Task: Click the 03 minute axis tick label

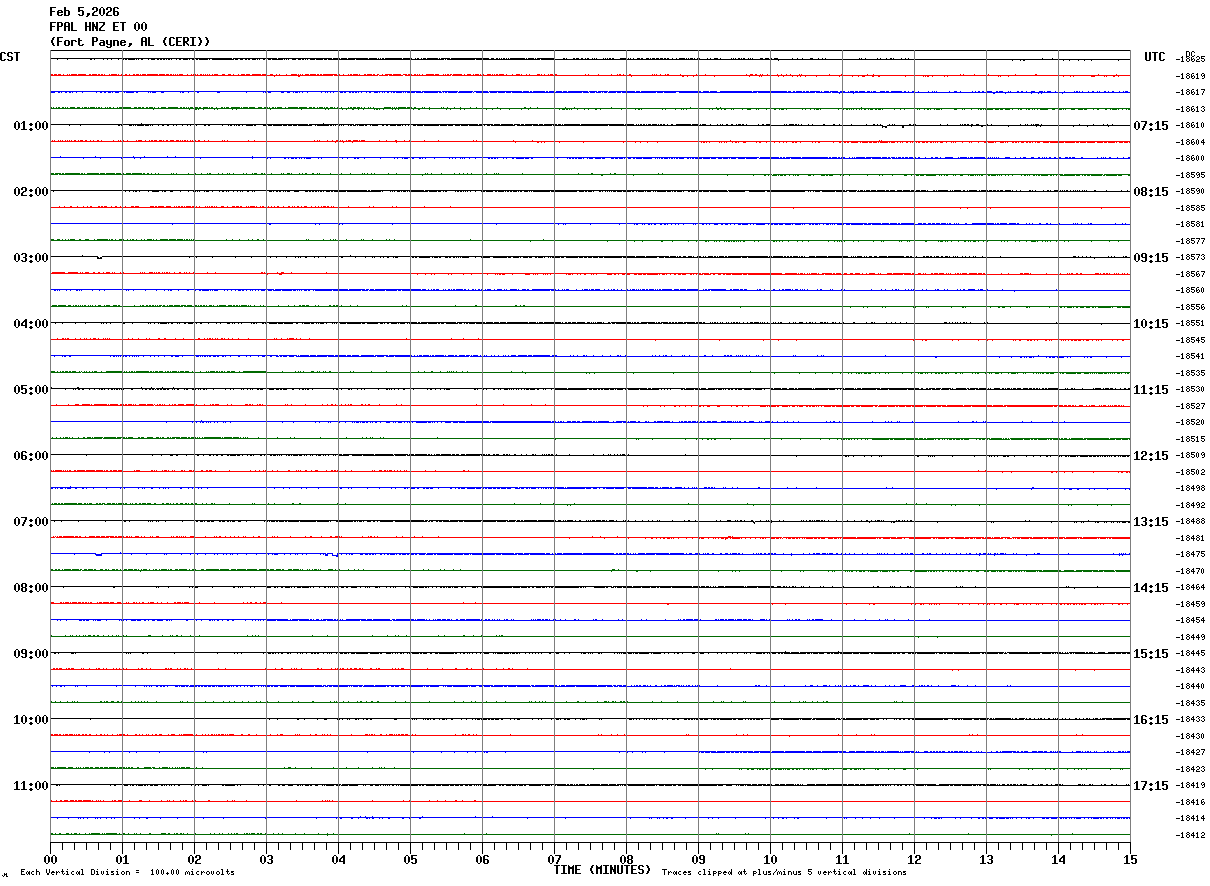Action: (x=267, y=859)
